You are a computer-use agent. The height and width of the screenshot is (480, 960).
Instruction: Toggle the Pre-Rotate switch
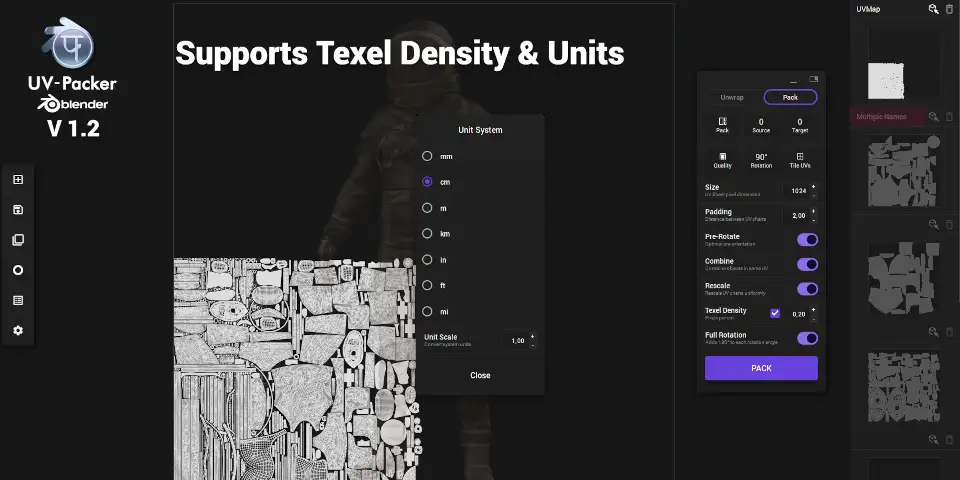(x=807, y=240)
